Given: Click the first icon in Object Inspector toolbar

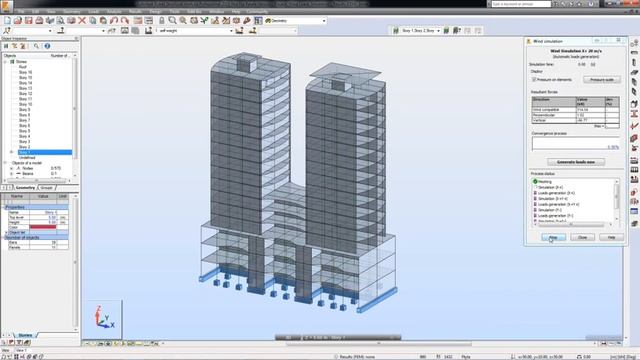Looking at the screenshot, I should click(x=6, y=46).
